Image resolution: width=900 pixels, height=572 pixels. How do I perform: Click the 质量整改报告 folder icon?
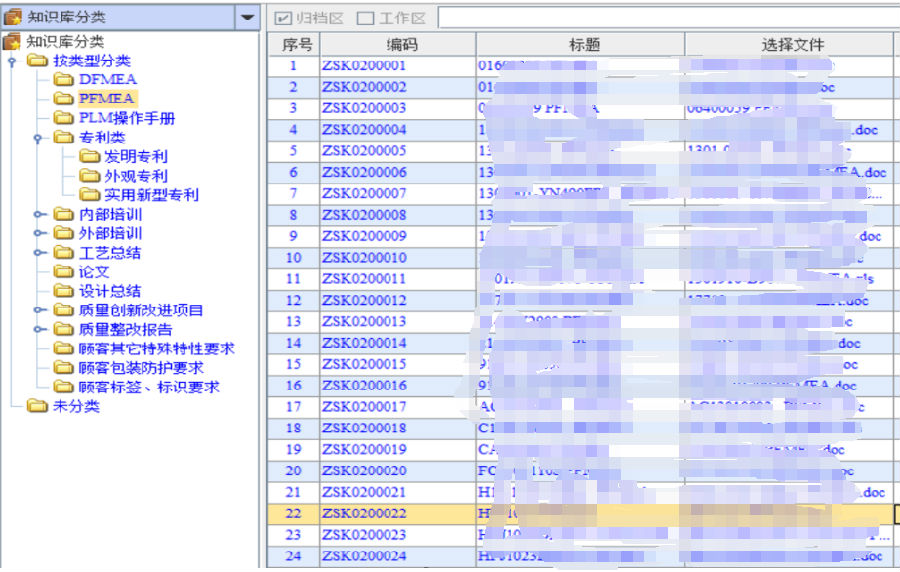[63, 329]
